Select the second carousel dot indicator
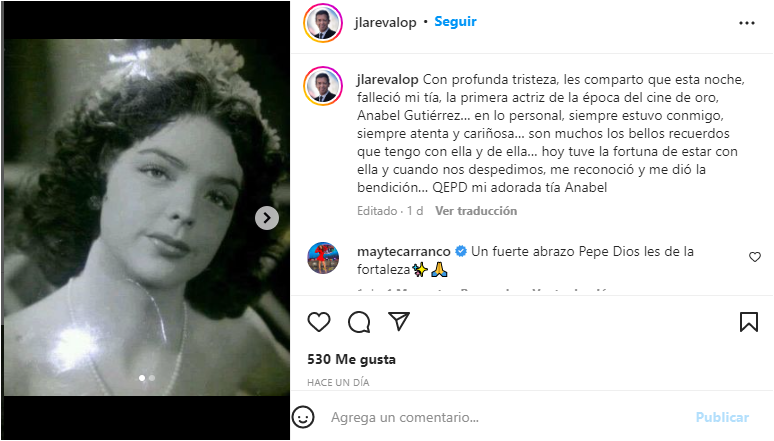Viewport: 774px width, 441px height. 152,378
